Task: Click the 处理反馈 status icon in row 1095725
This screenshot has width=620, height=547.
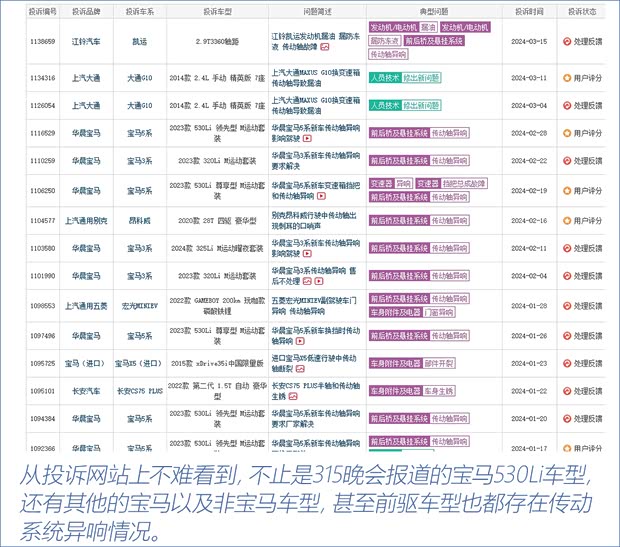Action: [567, 363]
